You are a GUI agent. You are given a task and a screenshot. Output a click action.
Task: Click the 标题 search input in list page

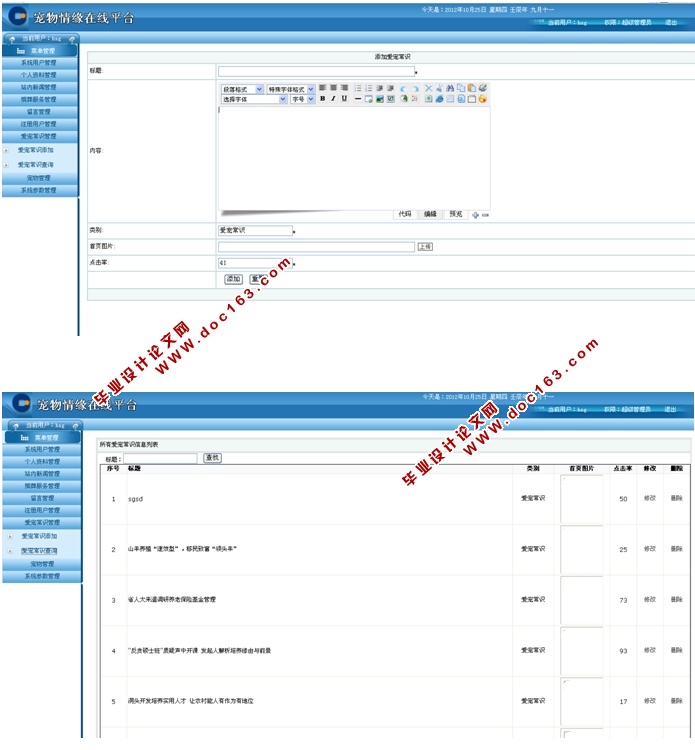click(160, 459)
